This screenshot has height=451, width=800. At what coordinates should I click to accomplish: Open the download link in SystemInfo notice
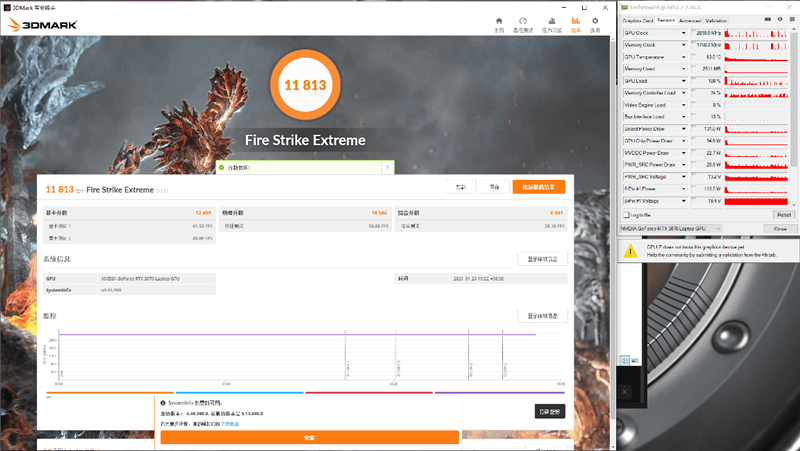pos(230,424)
